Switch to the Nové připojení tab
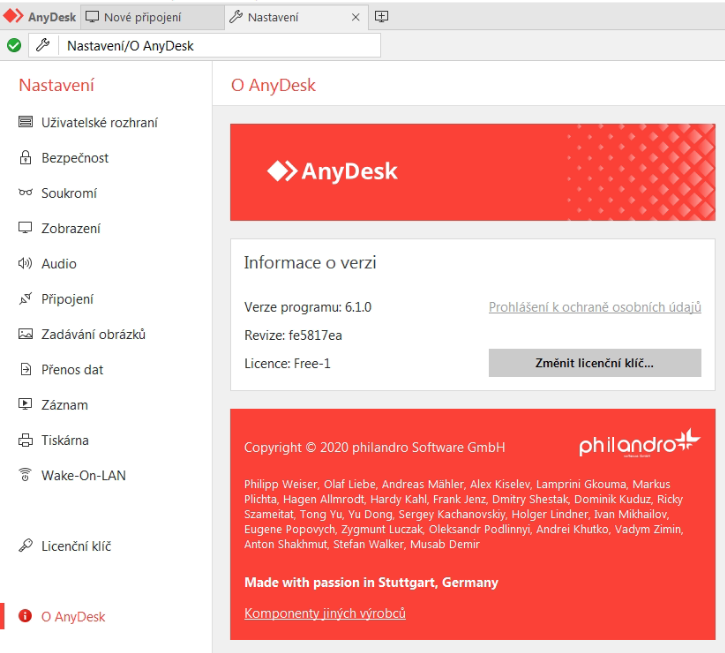The height and width of the screenshot is (653, 725). [153, 17]
